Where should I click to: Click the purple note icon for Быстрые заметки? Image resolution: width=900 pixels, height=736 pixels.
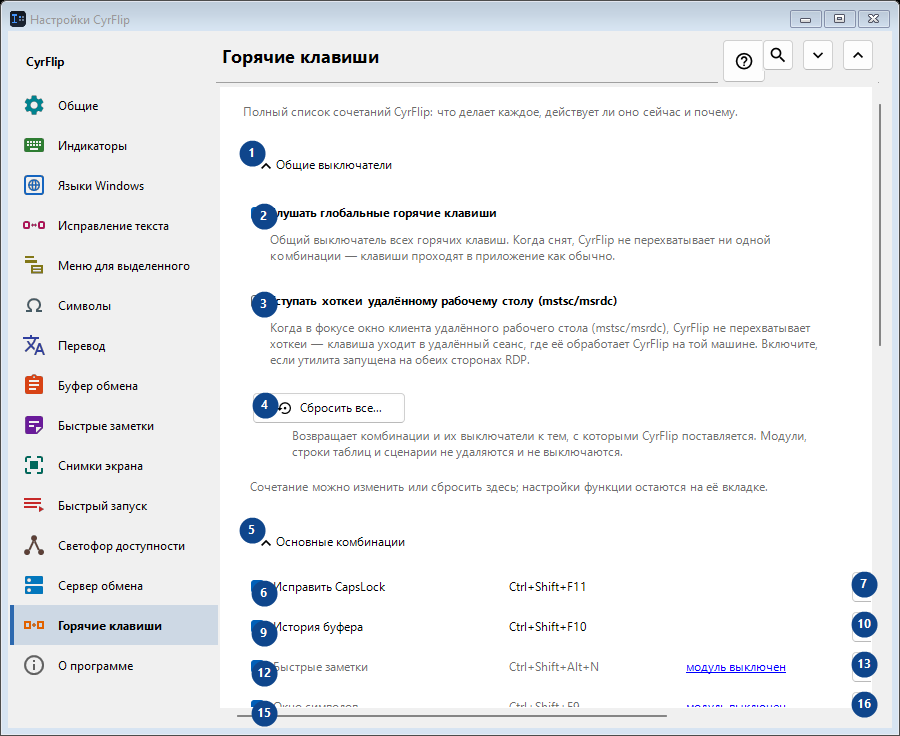point(34,425)
